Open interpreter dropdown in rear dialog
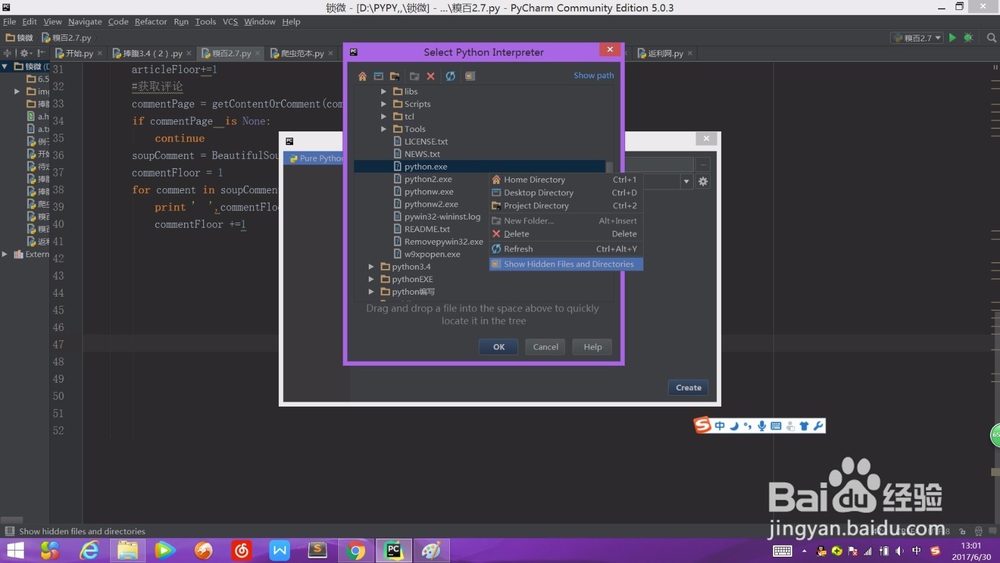The height and width of the screenshot is (563, 1000). [686, 182]
